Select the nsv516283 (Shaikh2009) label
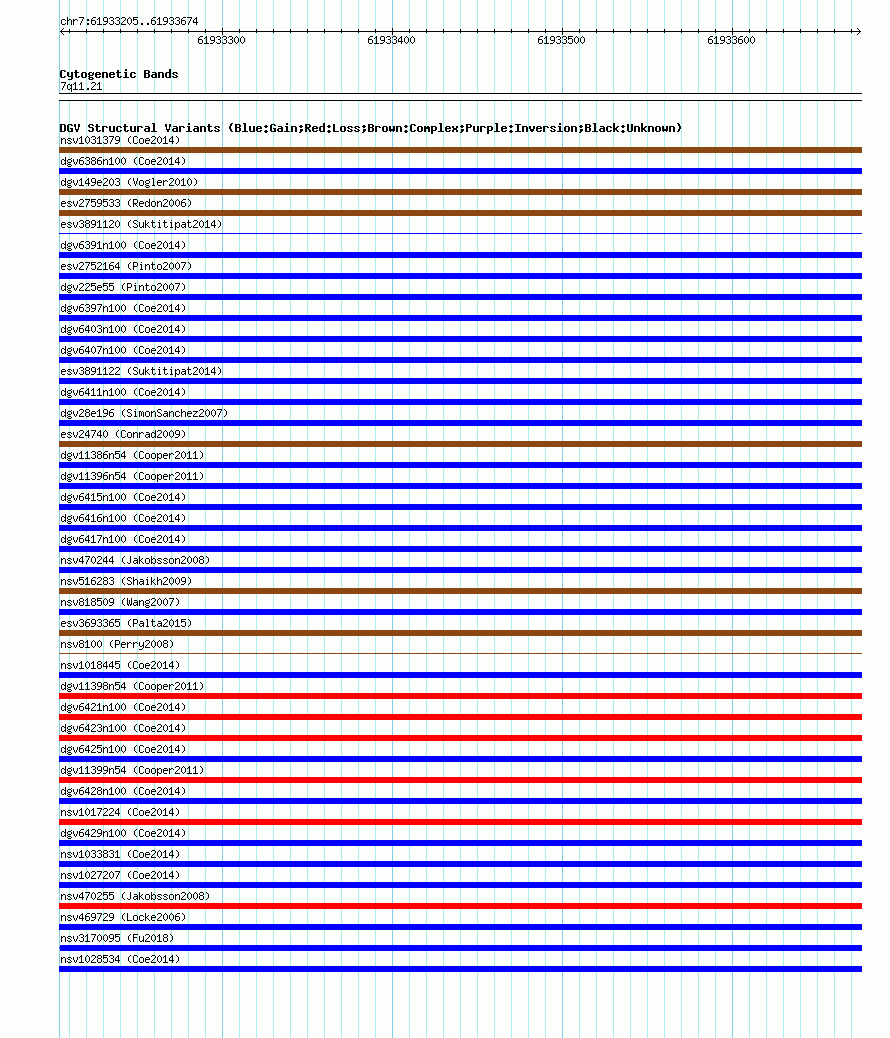Viewport: 890px width, 1038px height. [x=126, y=581]
